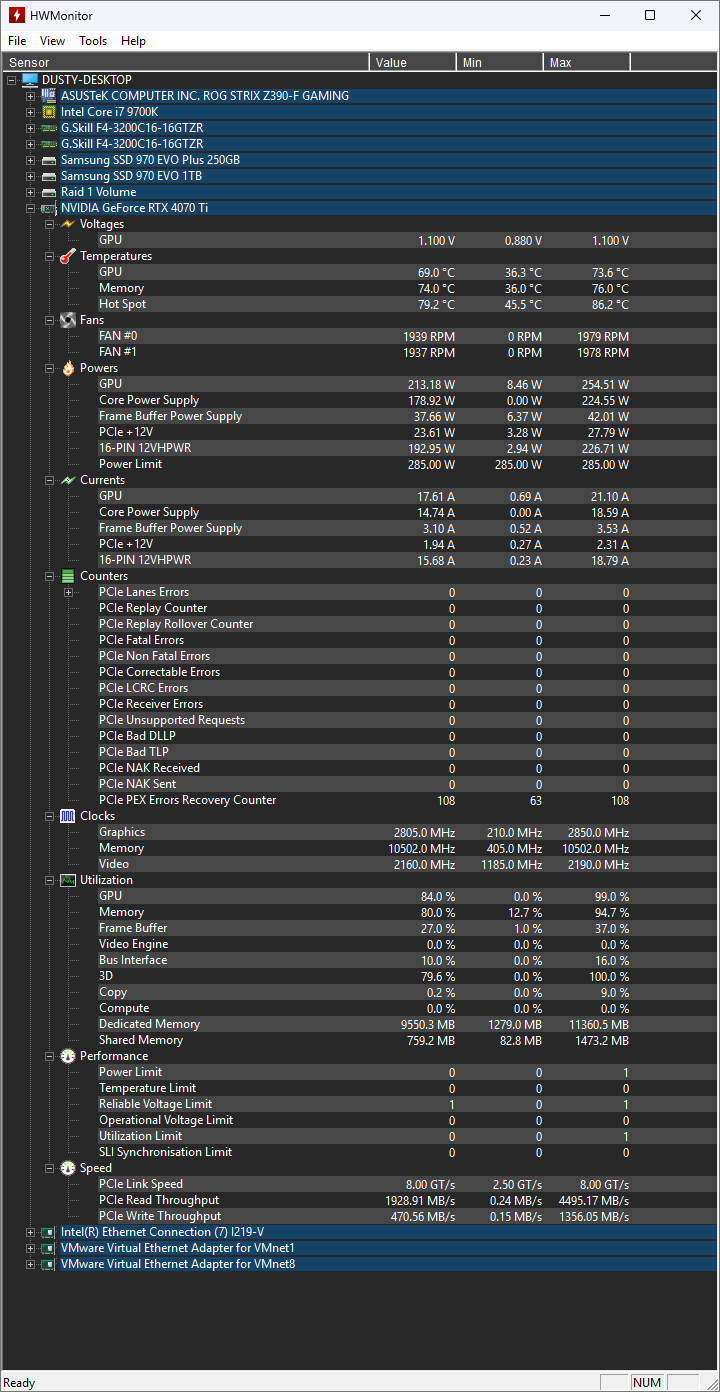The width and height of the screenshot is (720, 1392).
Task: Click the DUSTY-DESKTOP computer icon
Action: 30,80
